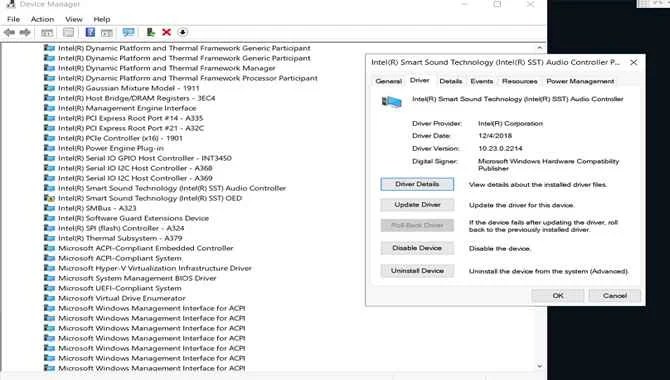Click the Back arrow toolbar icon
The height and width of the screenshot is (380, 670).
pos(9,32)
